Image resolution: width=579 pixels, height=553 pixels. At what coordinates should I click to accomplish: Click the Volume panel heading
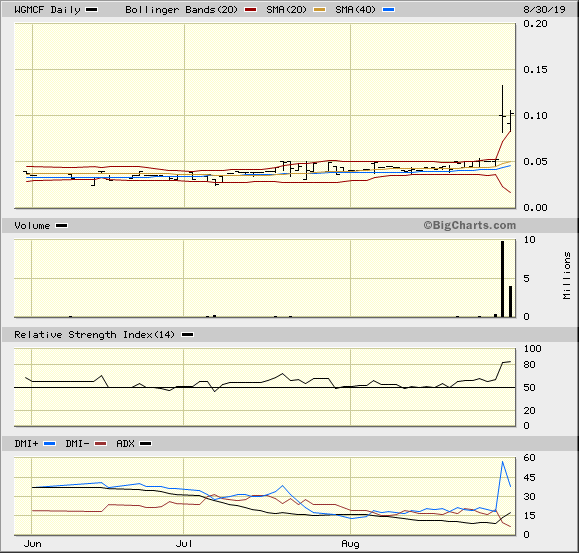point(32,226)
